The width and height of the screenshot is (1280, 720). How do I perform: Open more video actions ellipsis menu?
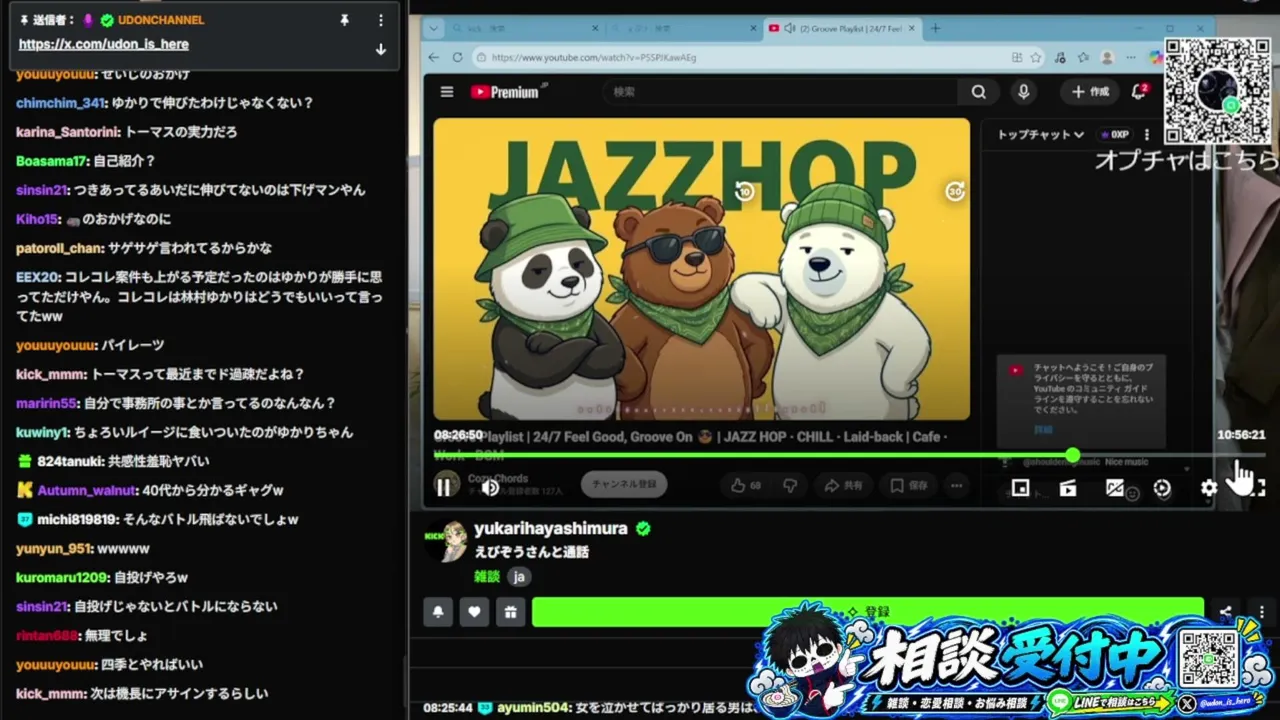pyautogui.click(x=957, y=485)
